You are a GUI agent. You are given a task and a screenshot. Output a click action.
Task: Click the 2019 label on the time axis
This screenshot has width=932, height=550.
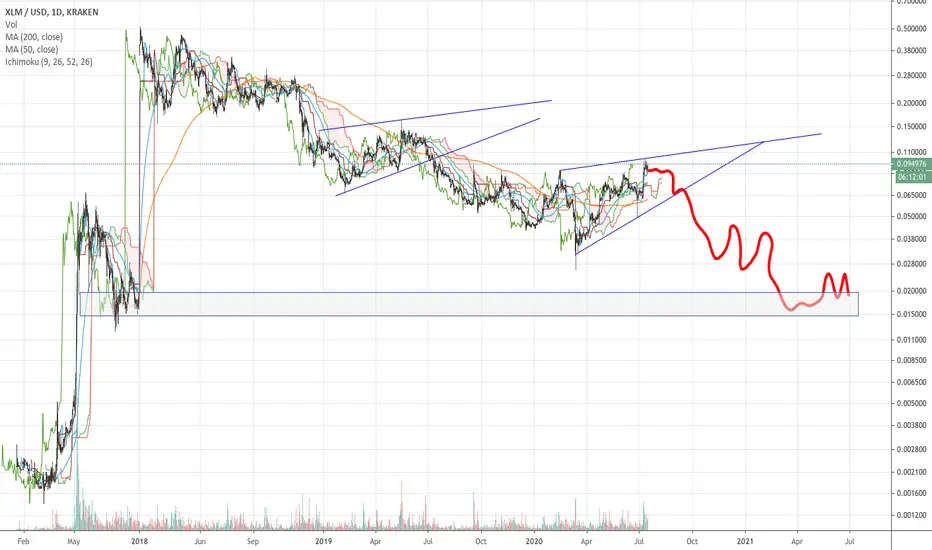[x=323, y=542]
